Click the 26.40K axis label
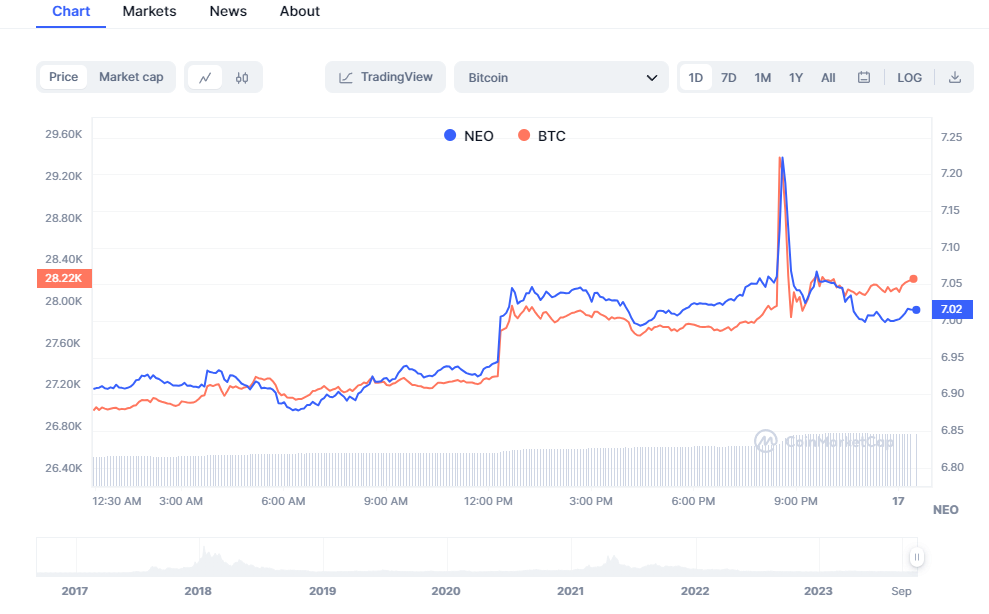This screenshot has width=989, height=614. tap(64, 468)
